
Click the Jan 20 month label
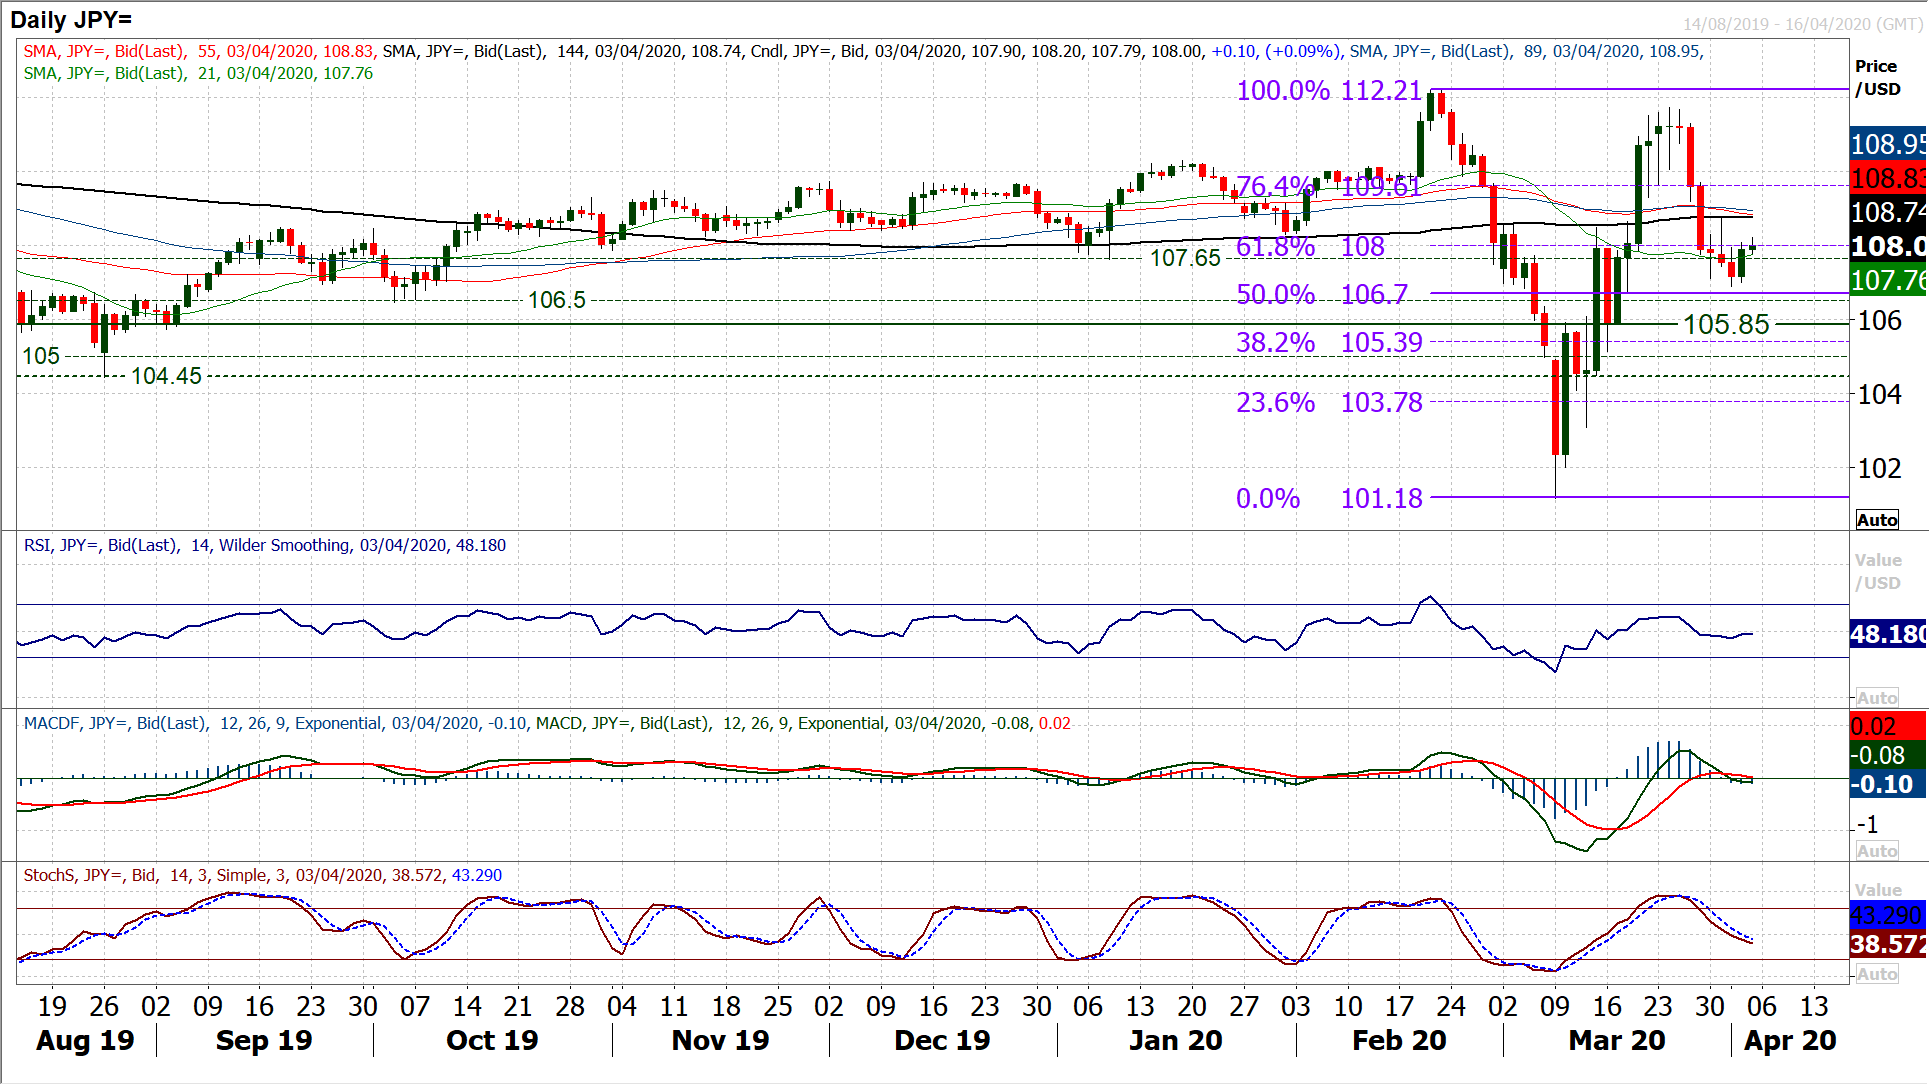(1175, 1040)
